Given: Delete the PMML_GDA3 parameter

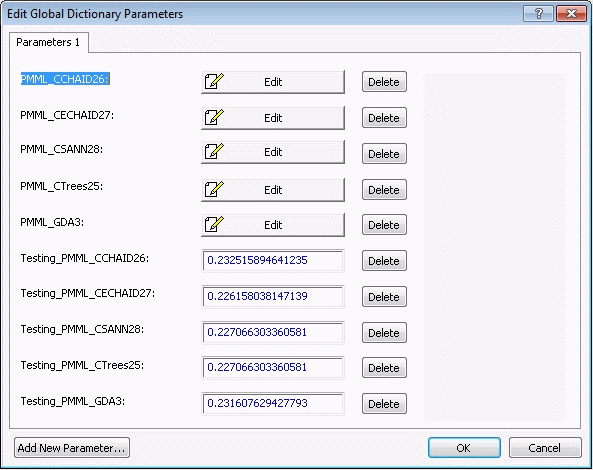Looking at the screenshot, I should [384, 225].
